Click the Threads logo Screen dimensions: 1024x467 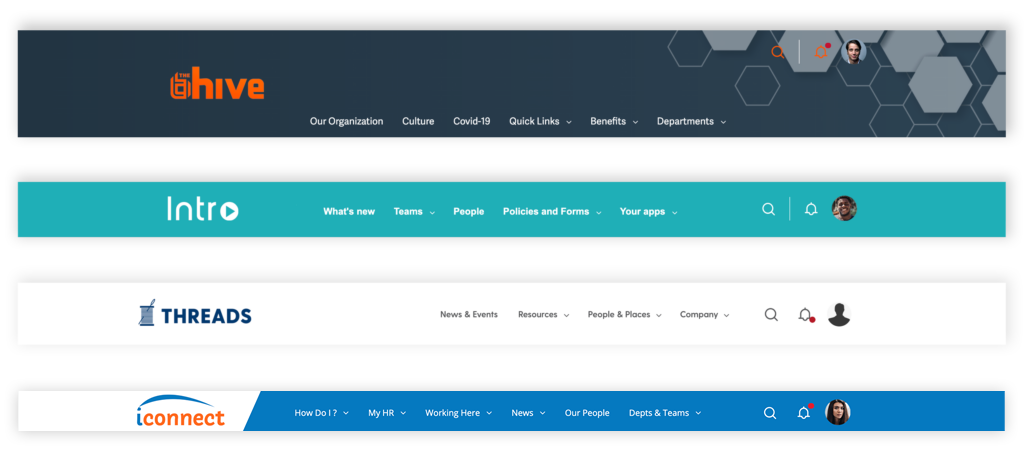click(x=195, y=314)
